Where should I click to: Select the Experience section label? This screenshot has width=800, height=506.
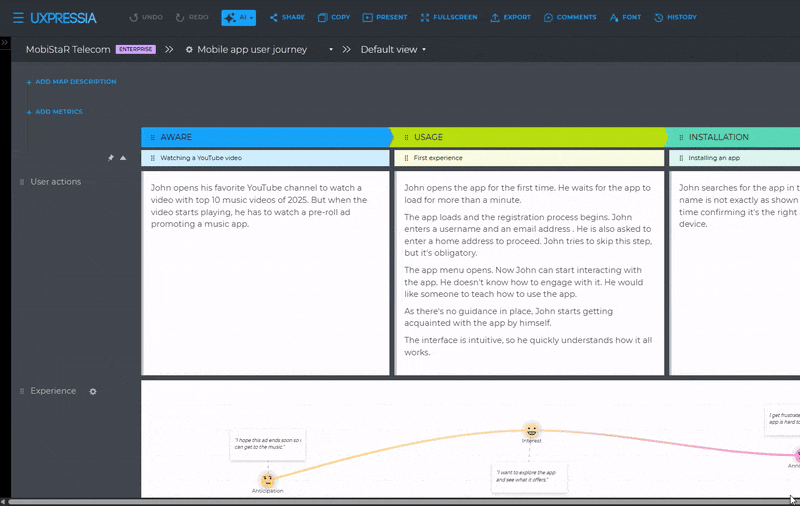tap(53, 391)
